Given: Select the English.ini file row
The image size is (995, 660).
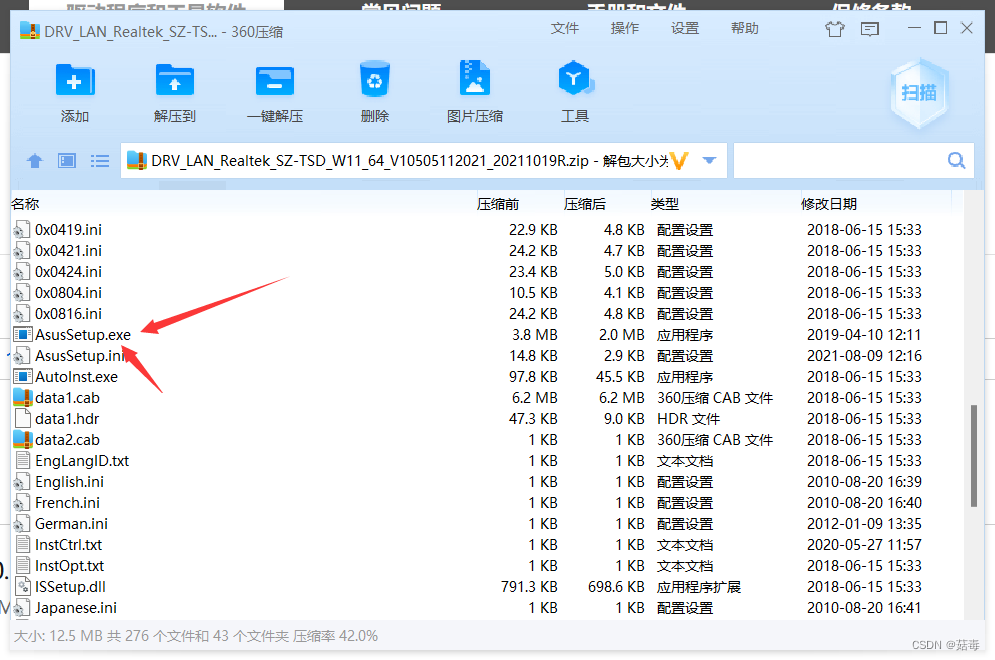Looking at the screenshot, I should pos(485,482).
